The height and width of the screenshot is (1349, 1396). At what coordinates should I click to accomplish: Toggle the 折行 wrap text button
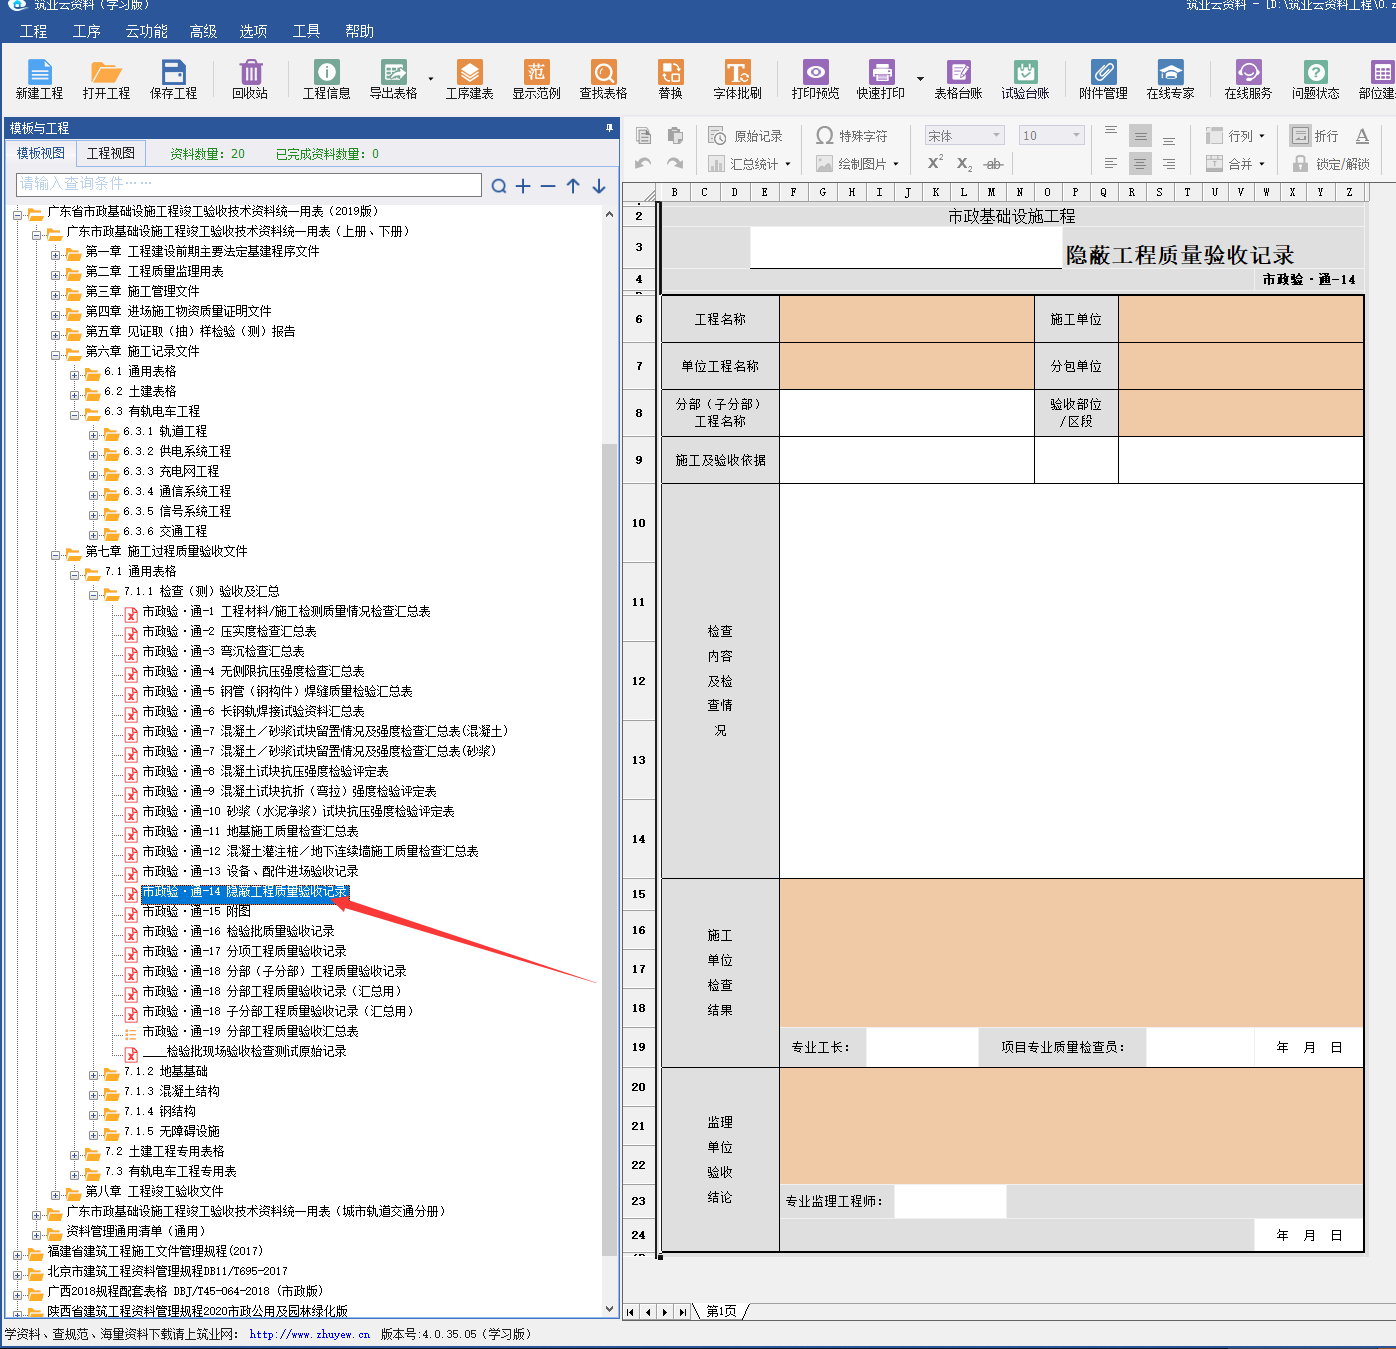tap(1314, 136)
